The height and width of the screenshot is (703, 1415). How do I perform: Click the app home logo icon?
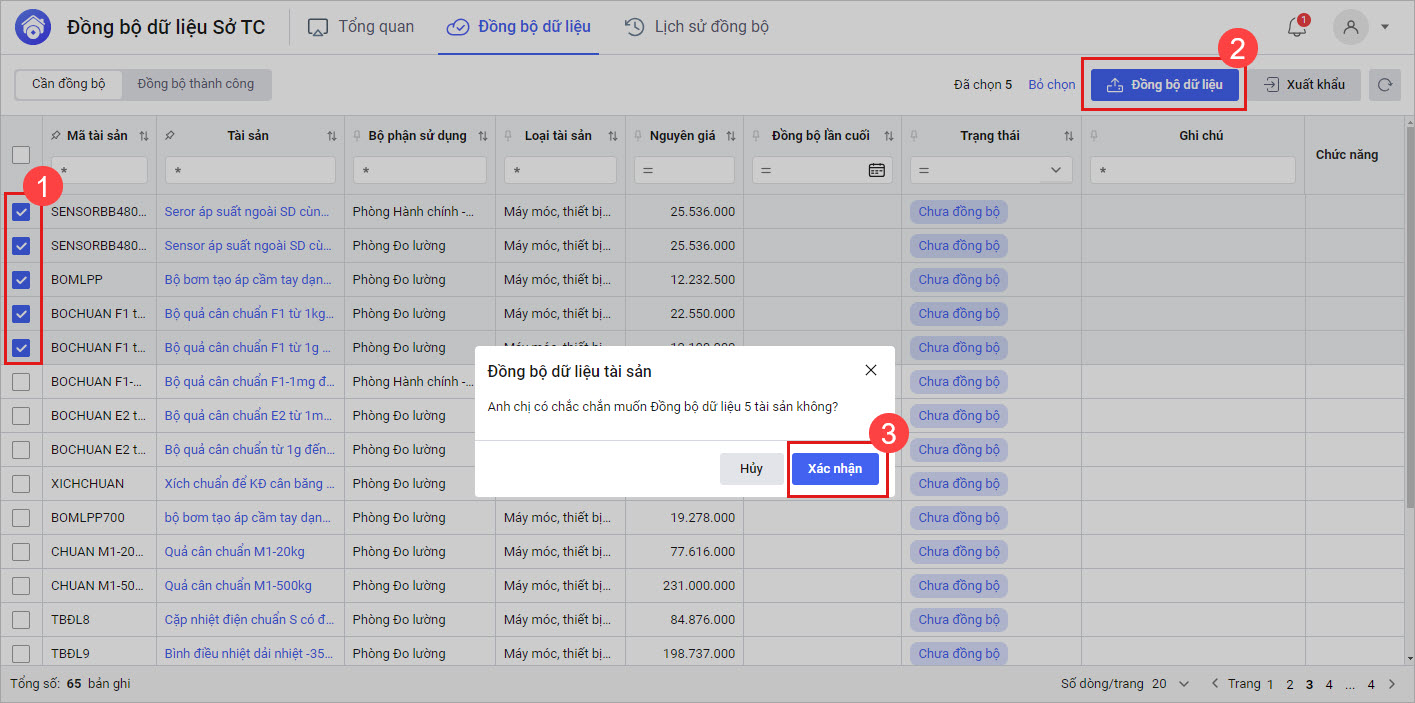click(33, 27)
